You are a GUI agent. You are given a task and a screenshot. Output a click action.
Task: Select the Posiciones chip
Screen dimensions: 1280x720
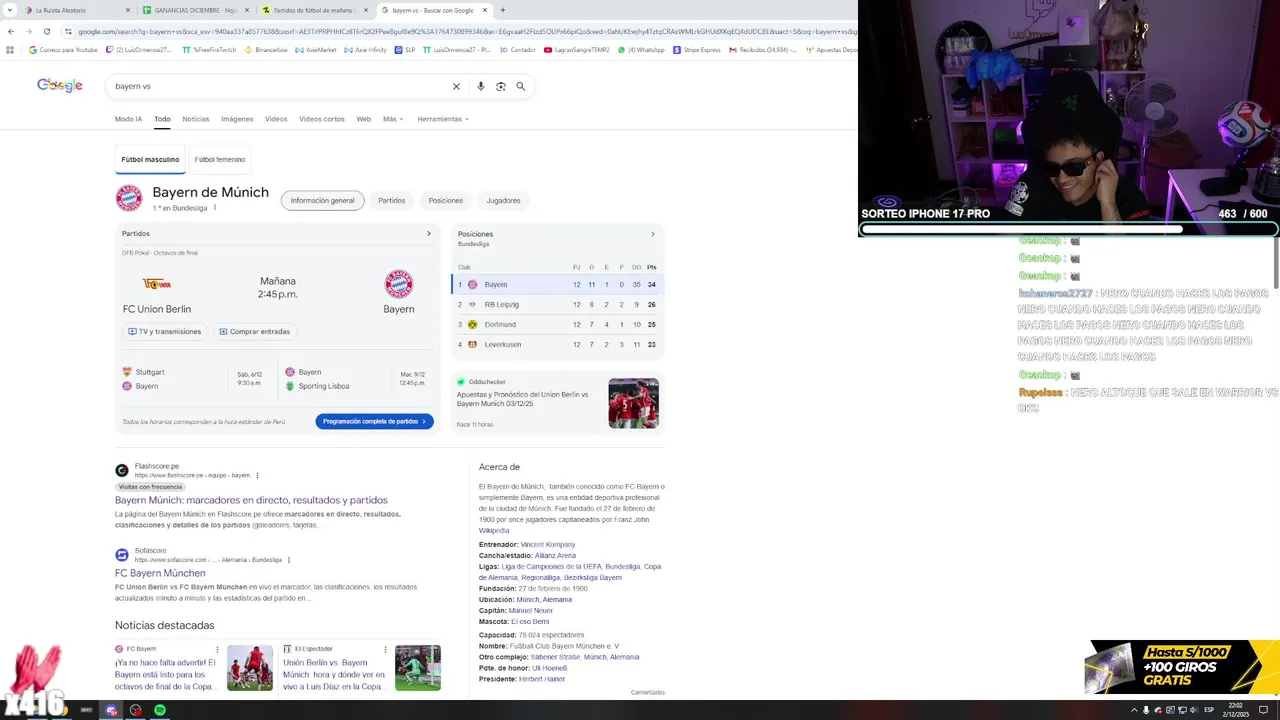[x=446, y=200]
